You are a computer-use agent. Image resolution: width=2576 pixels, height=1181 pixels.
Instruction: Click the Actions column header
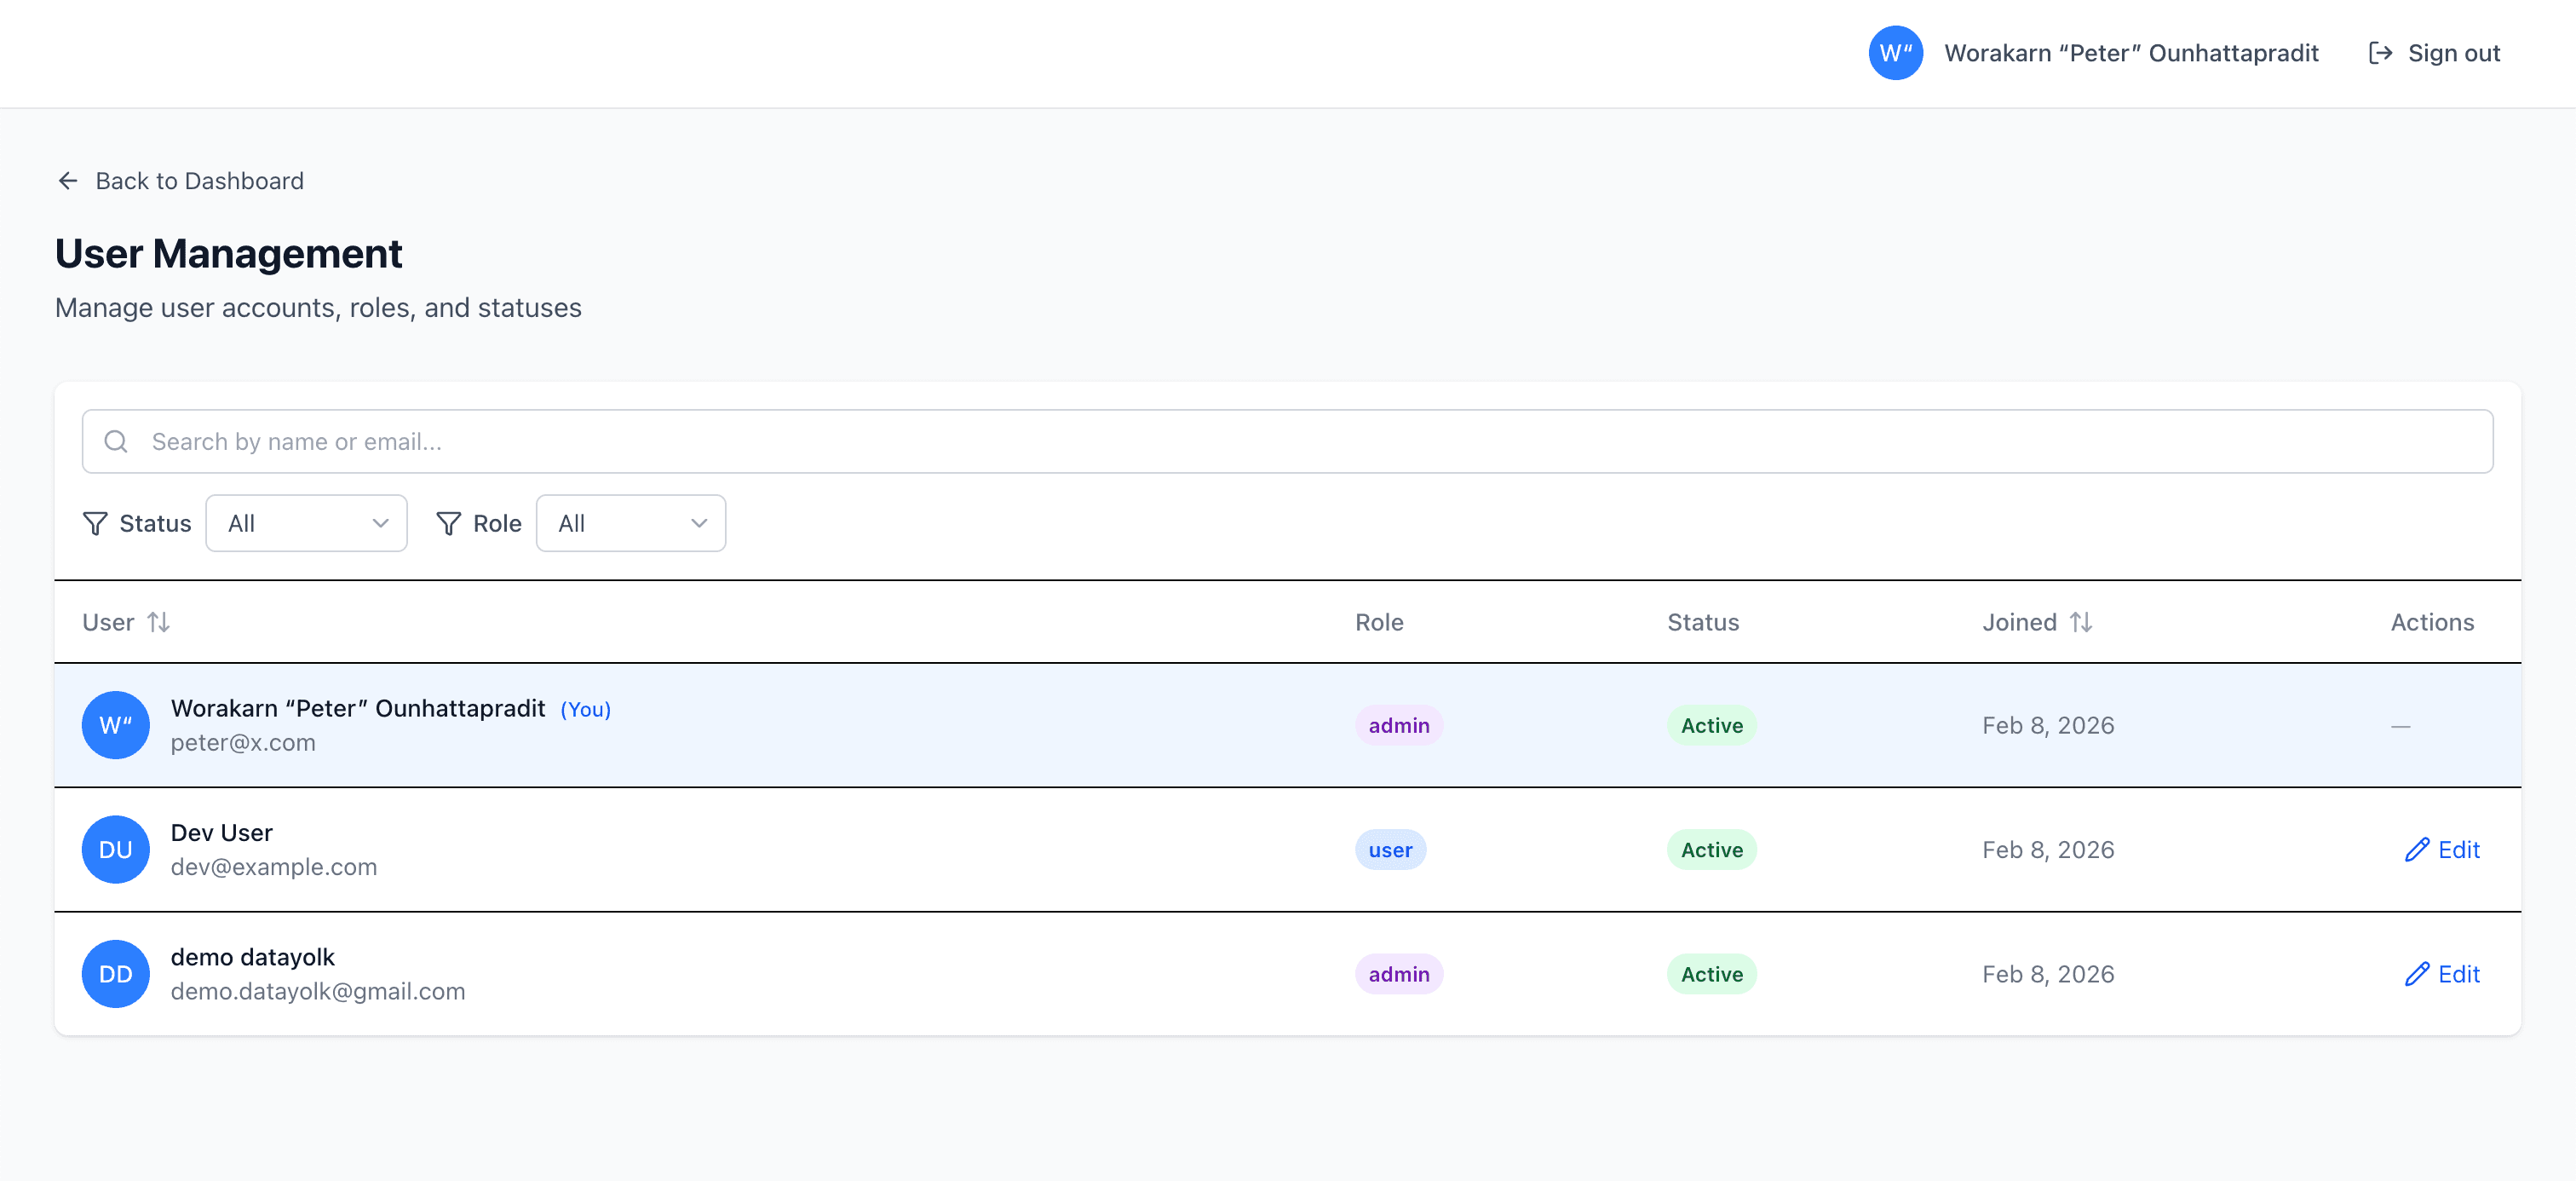[2432, 622]
